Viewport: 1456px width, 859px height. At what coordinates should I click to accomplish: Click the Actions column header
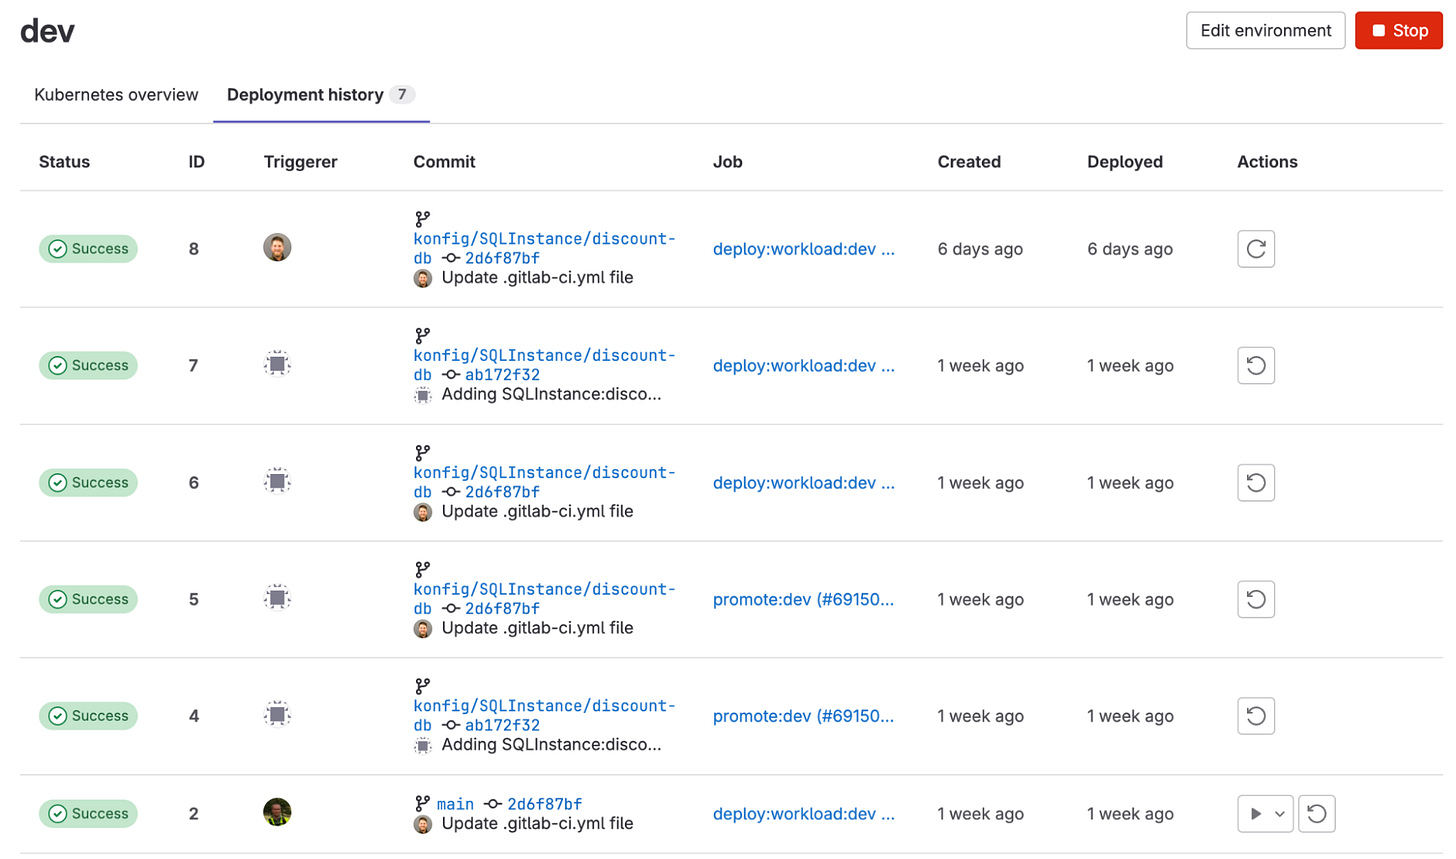1267,162
